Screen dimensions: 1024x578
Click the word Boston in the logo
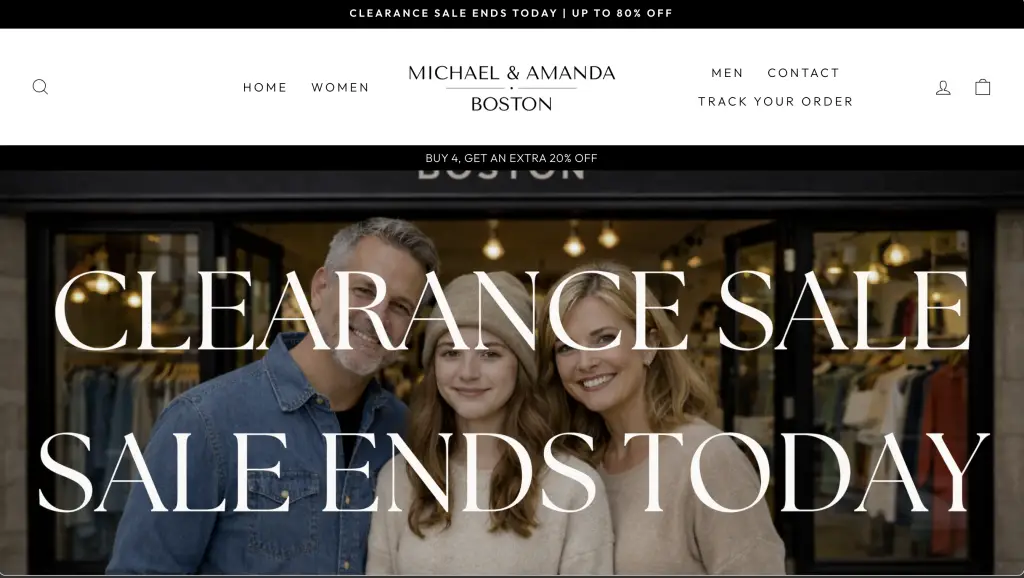[x=511, y=104]
